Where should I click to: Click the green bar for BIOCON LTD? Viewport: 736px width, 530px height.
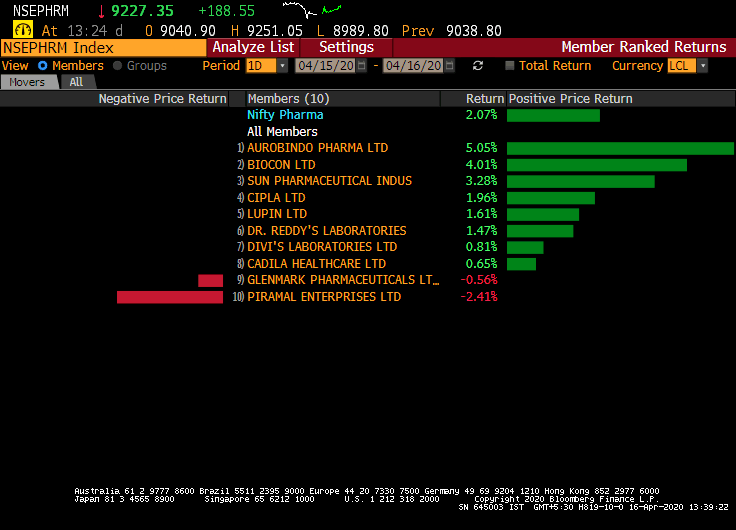(x=596, y=165)
